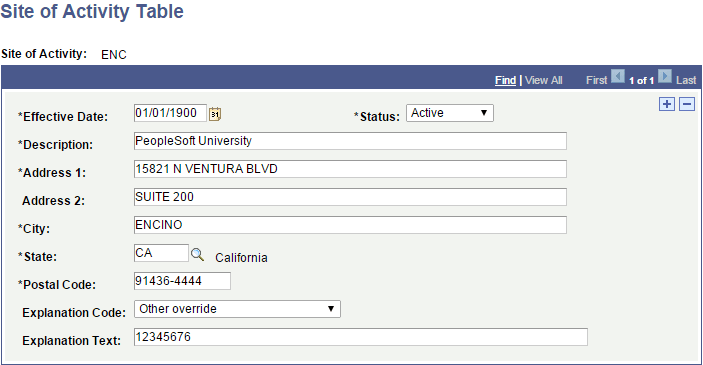This screenshot has width=703, height=365.
Task: Select the Address 2 field
Action: point(350,197)
